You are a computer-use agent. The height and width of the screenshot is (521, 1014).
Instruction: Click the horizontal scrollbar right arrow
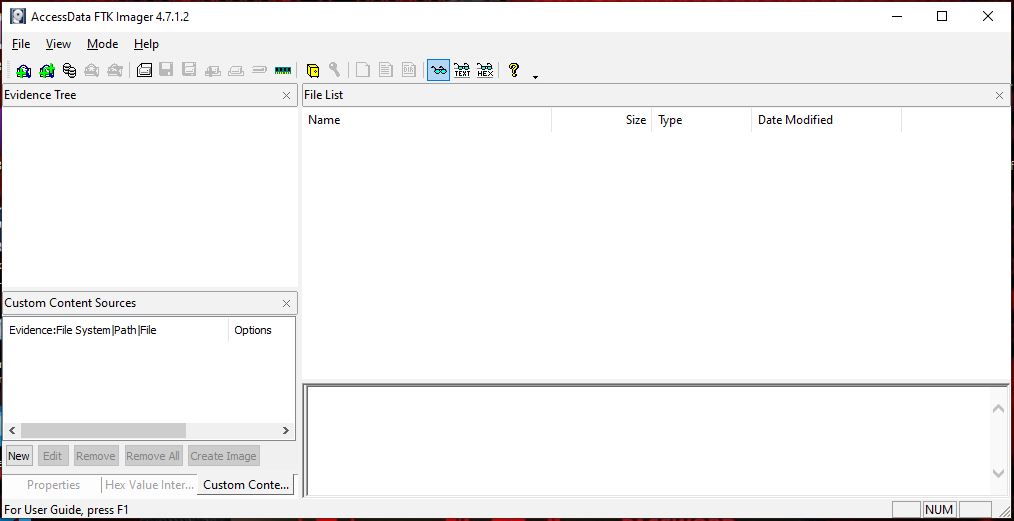(287, 431)
